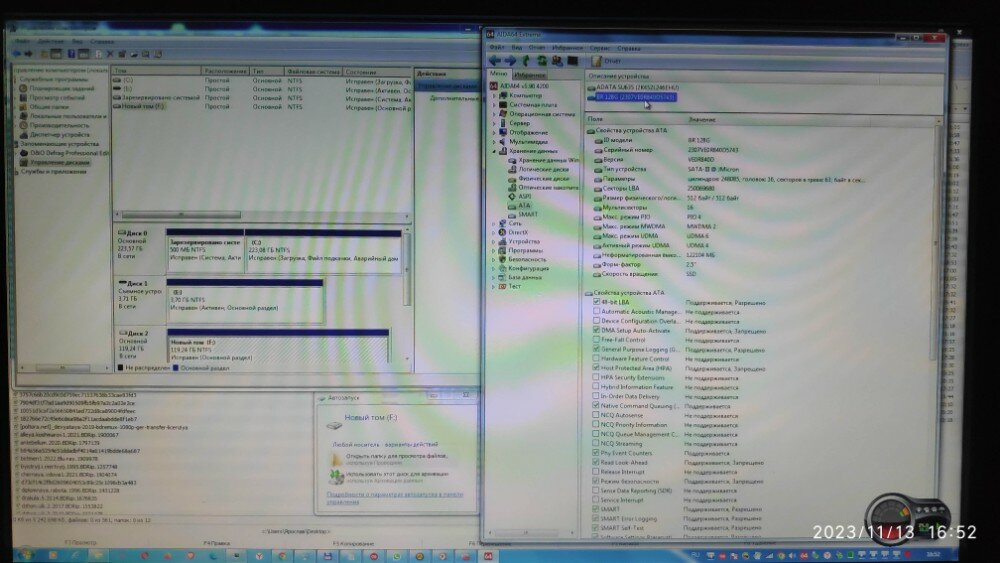Sort by Значение column header in AIDA64
This screenshot has height=563, width=1000.
(810, 119)
